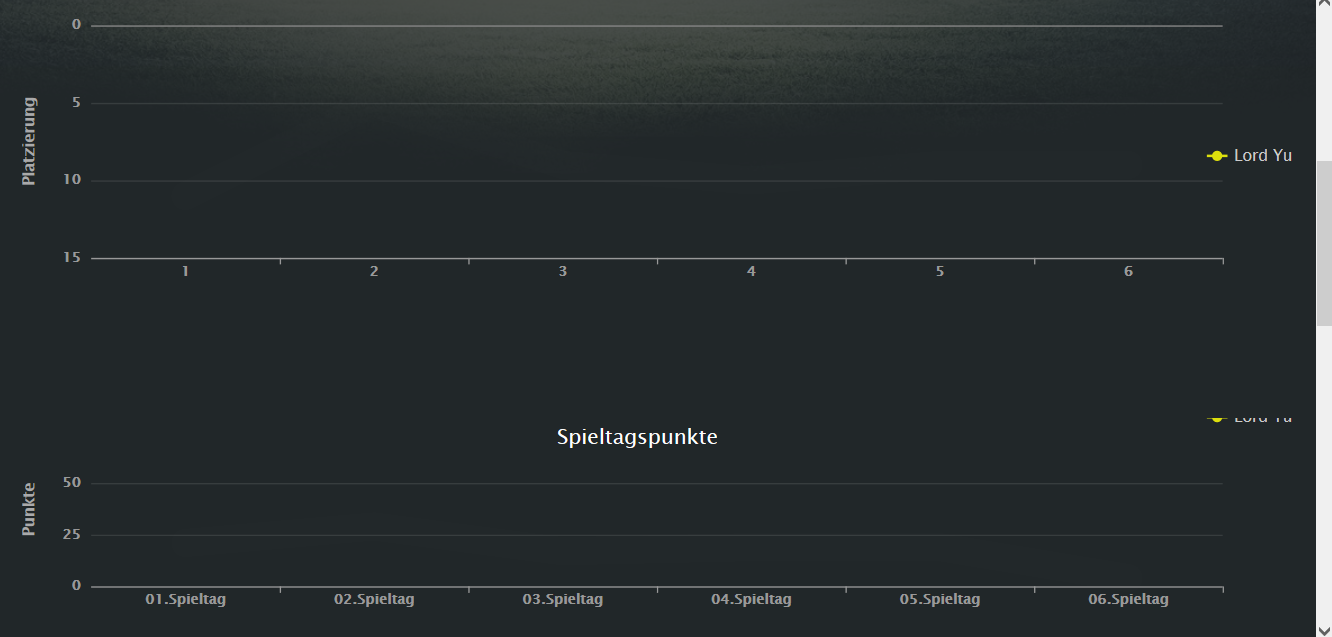Select the 06.Spieltag axis label

point(1128,600)
